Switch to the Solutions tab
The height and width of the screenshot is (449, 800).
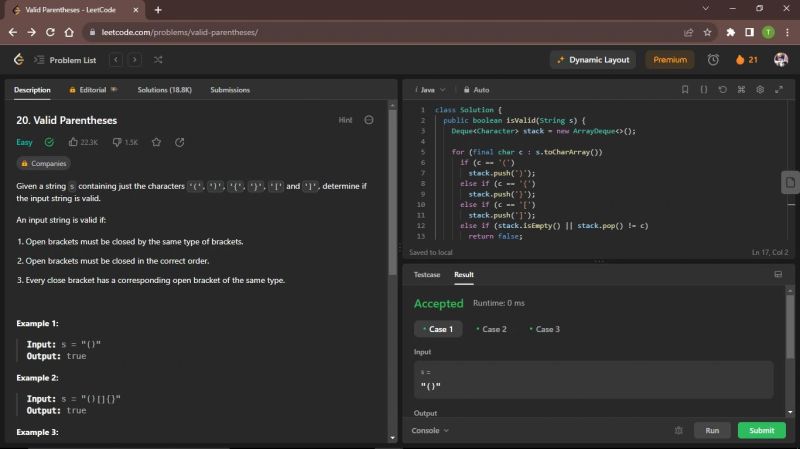164,90
